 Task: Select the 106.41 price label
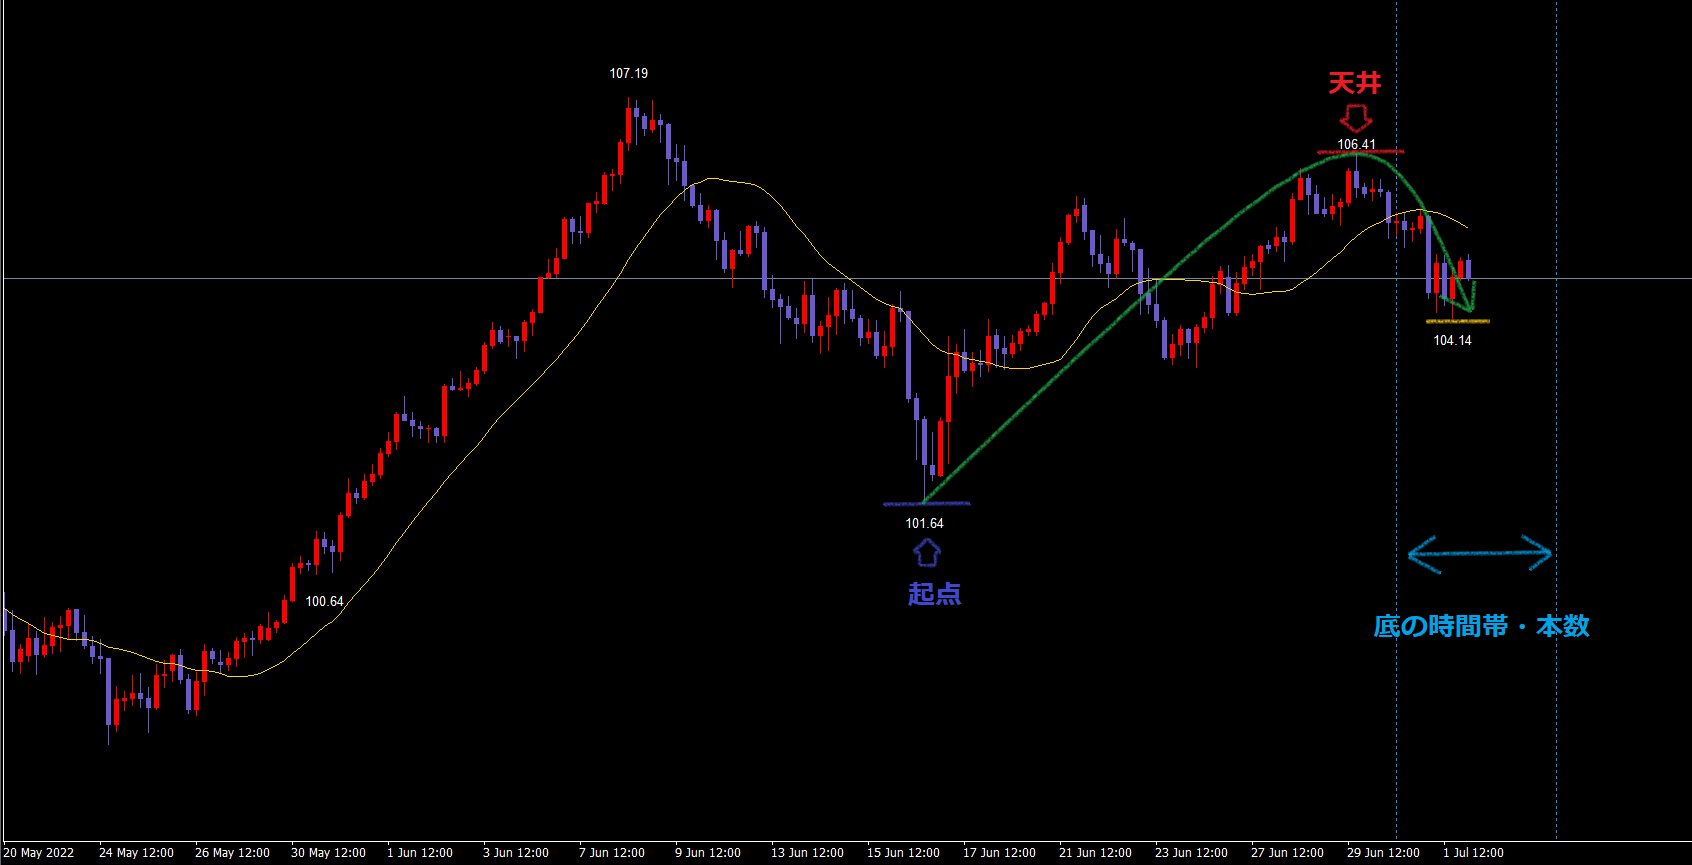click(1356, 144)
